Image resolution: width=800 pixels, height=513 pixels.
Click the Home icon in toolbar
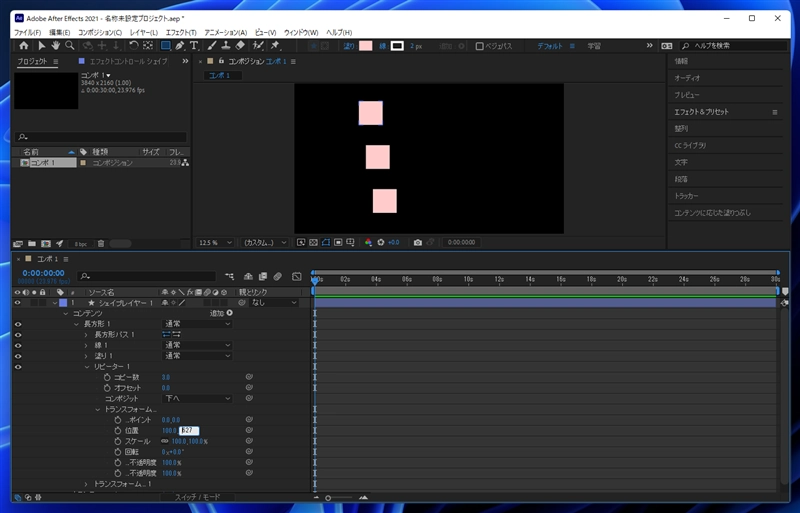(23, 46)
